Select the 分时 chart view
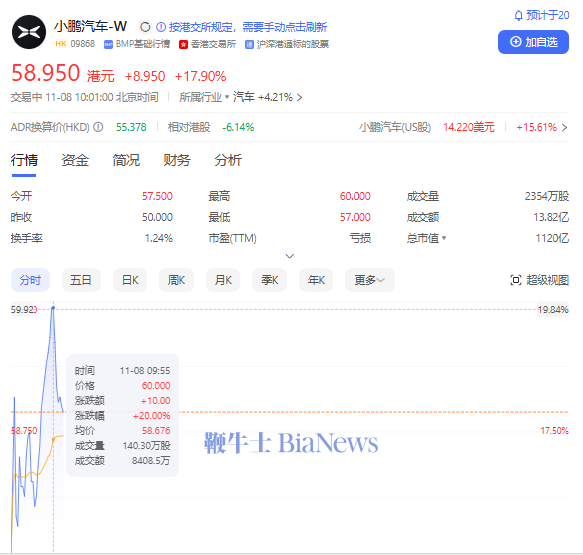This screenshot has width=583, height=555. point(30,280)
